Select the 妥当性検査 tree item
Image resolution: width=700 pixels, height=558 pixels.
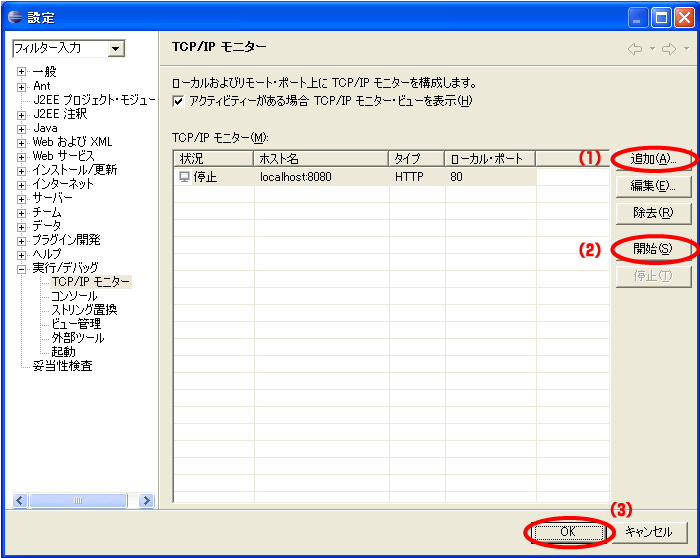point(62,366)
